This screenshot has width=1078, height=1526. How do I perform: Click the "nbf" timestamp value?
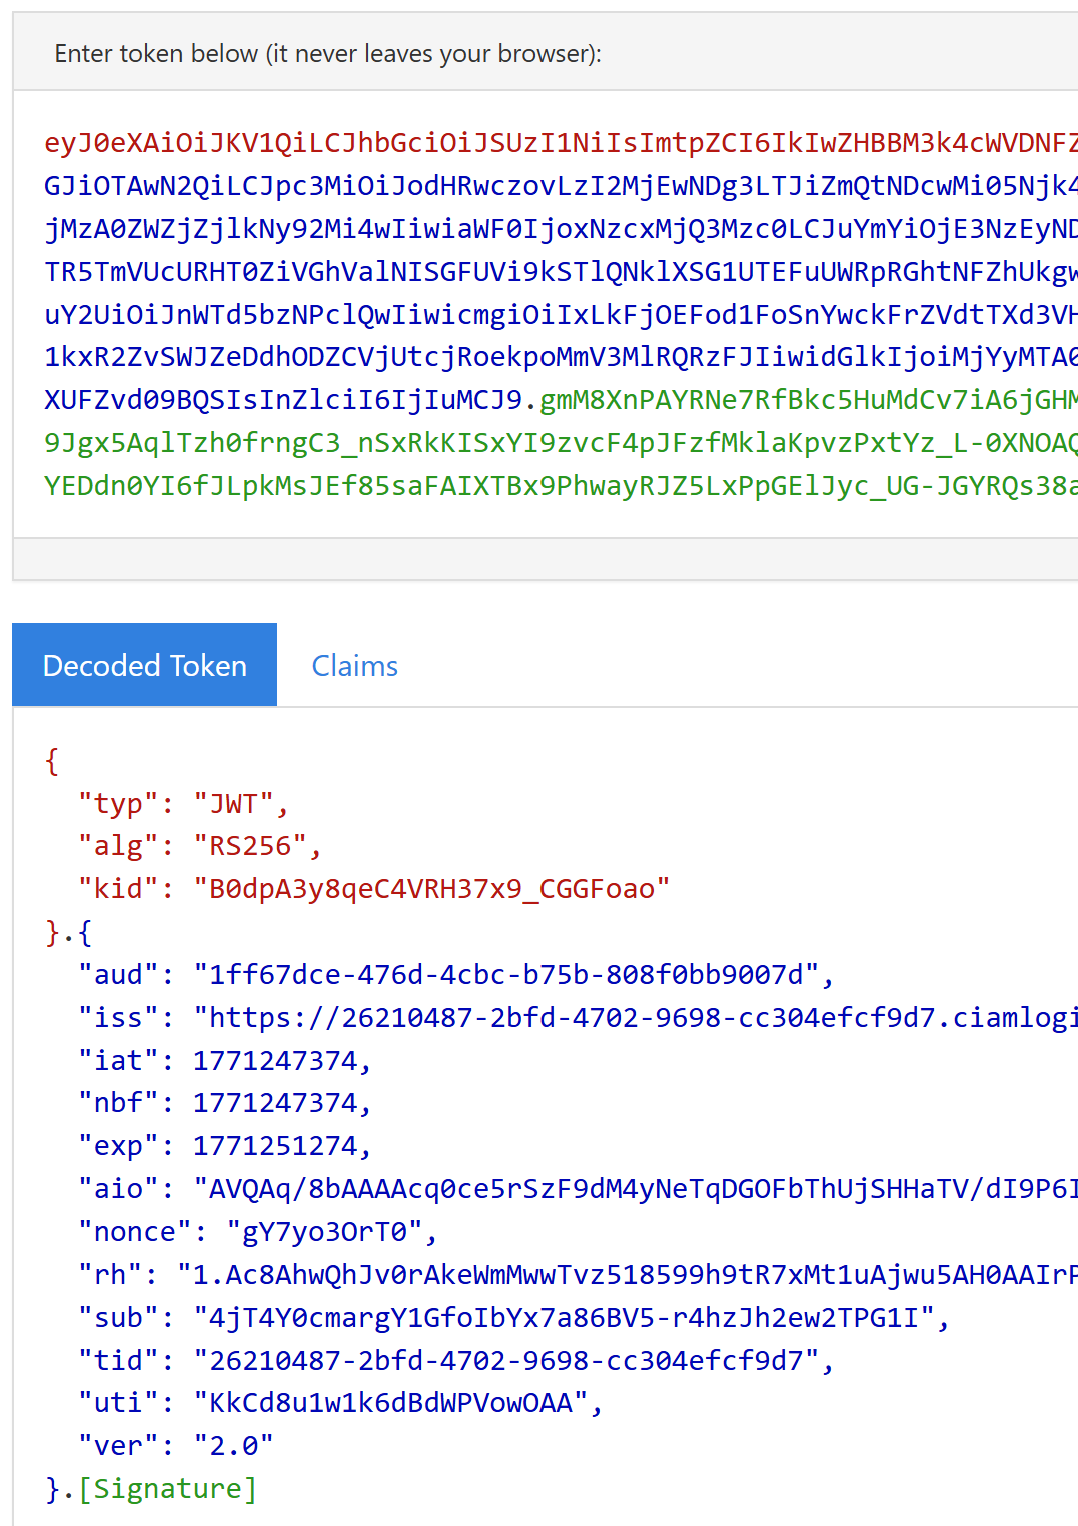pos(275,1103)
